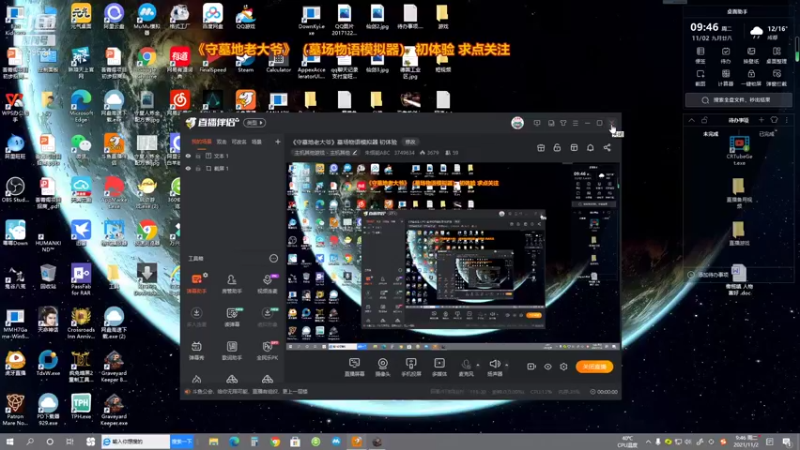
Task: Open 换壁纸 wallpaper changer icon
Action: [751, 55]
